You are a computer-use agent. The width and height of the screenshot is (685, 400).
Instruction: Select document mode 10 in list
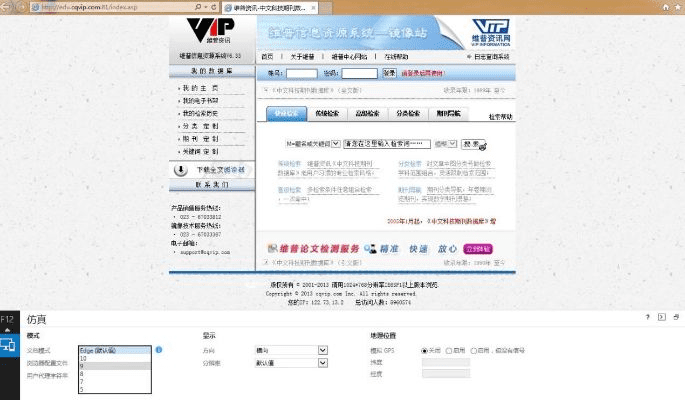tap(115, 358)
